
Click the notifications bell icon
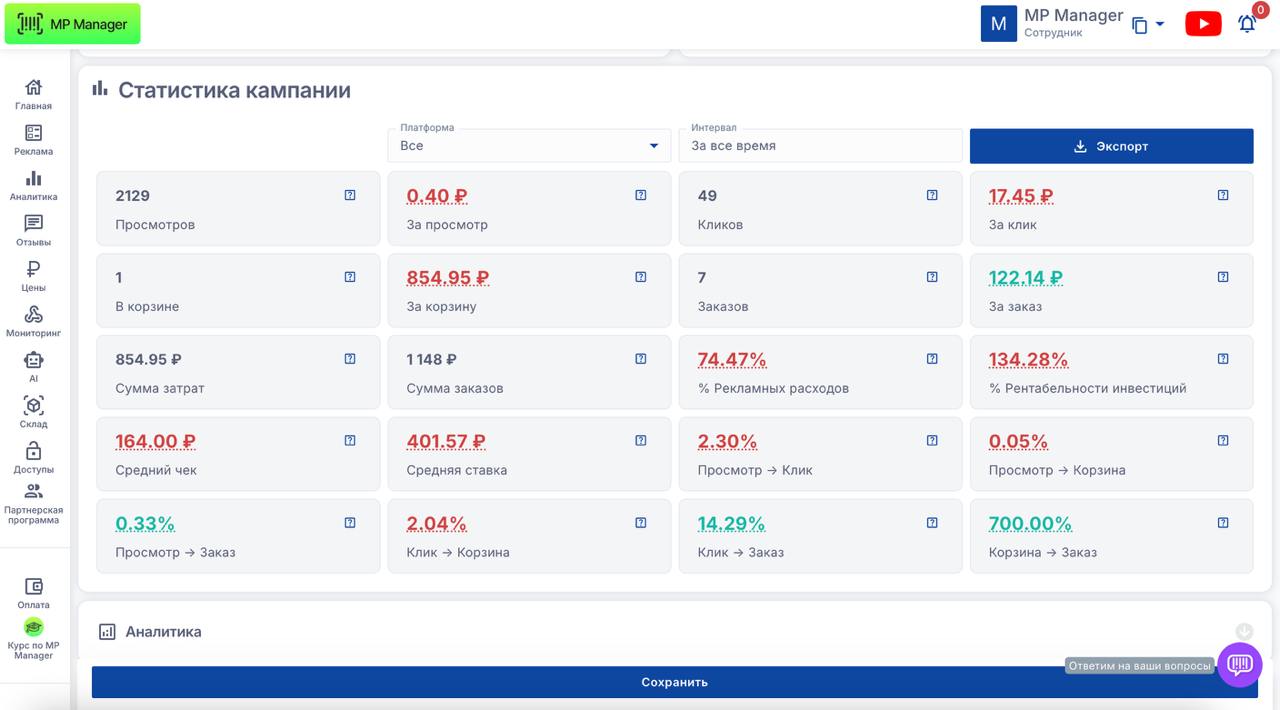(x=1247, y=24)
